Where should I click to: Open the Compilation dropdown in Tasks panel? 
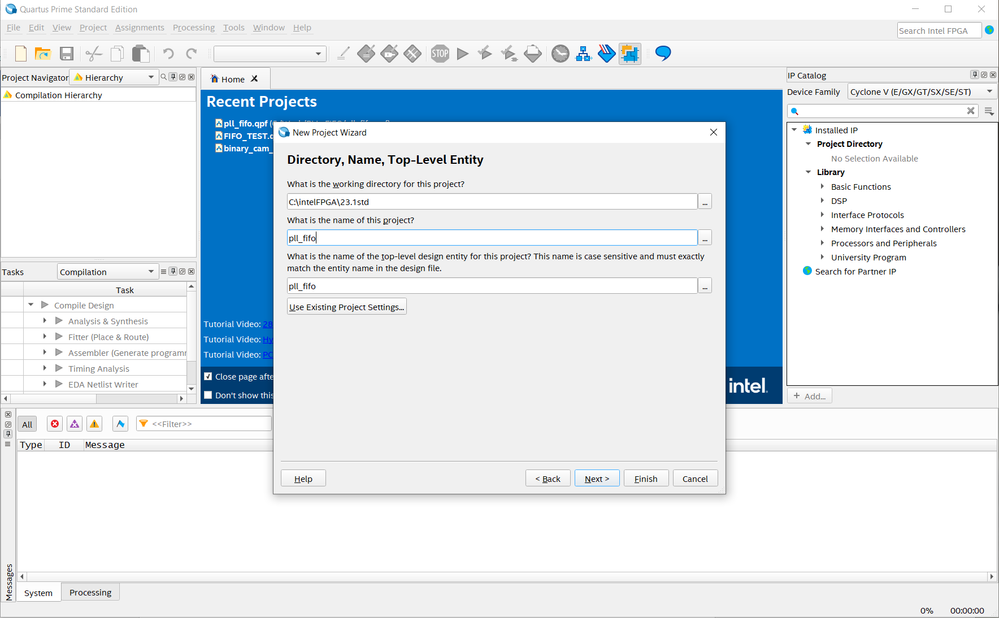point(107,271)
